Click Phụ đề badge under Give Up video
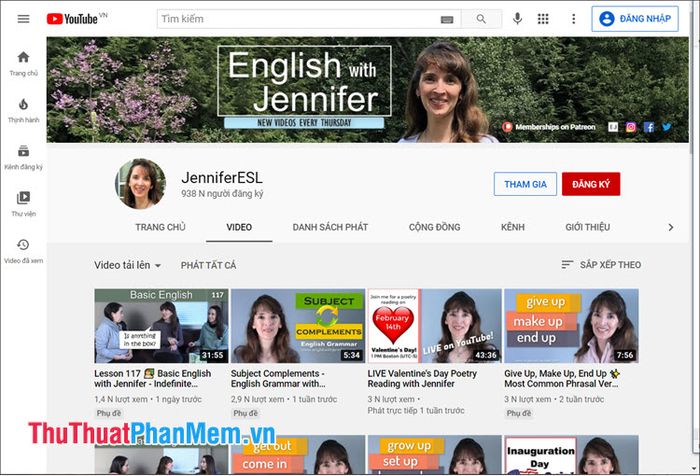Viewport: 700px width, 476px height. [x=518, y=413]
